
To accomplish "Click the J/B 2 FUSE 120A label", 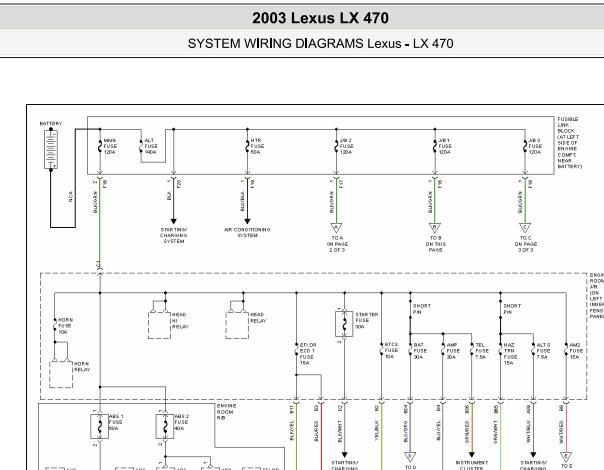I will (347, 146).
